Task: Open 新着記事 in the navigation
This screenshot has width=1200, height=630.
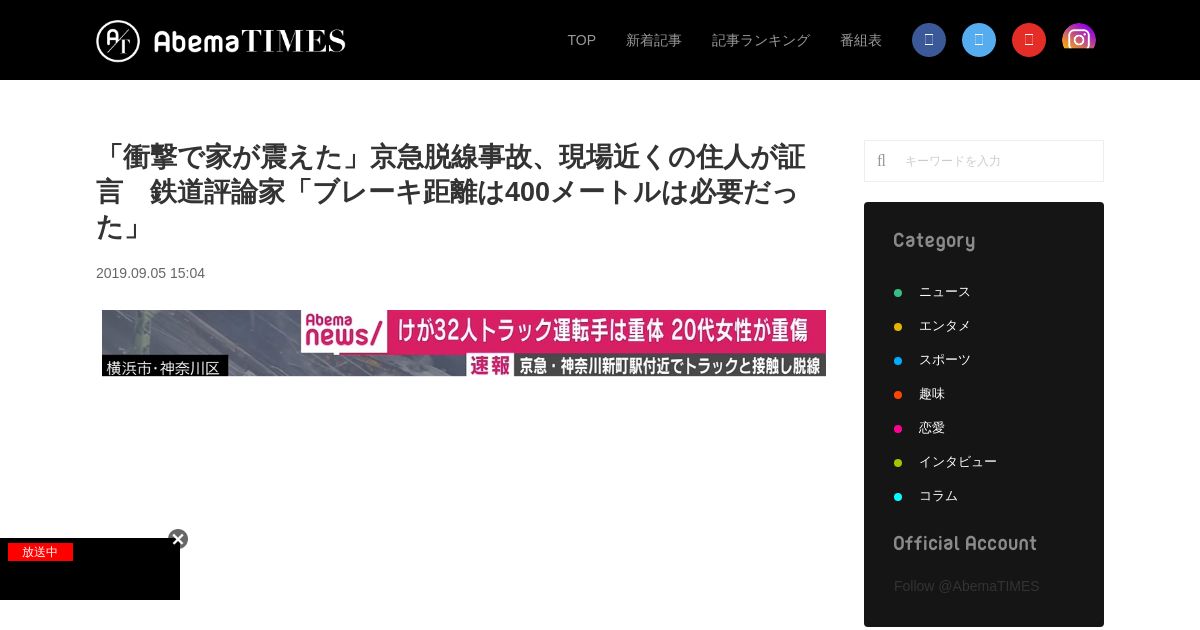Action: 654,40
